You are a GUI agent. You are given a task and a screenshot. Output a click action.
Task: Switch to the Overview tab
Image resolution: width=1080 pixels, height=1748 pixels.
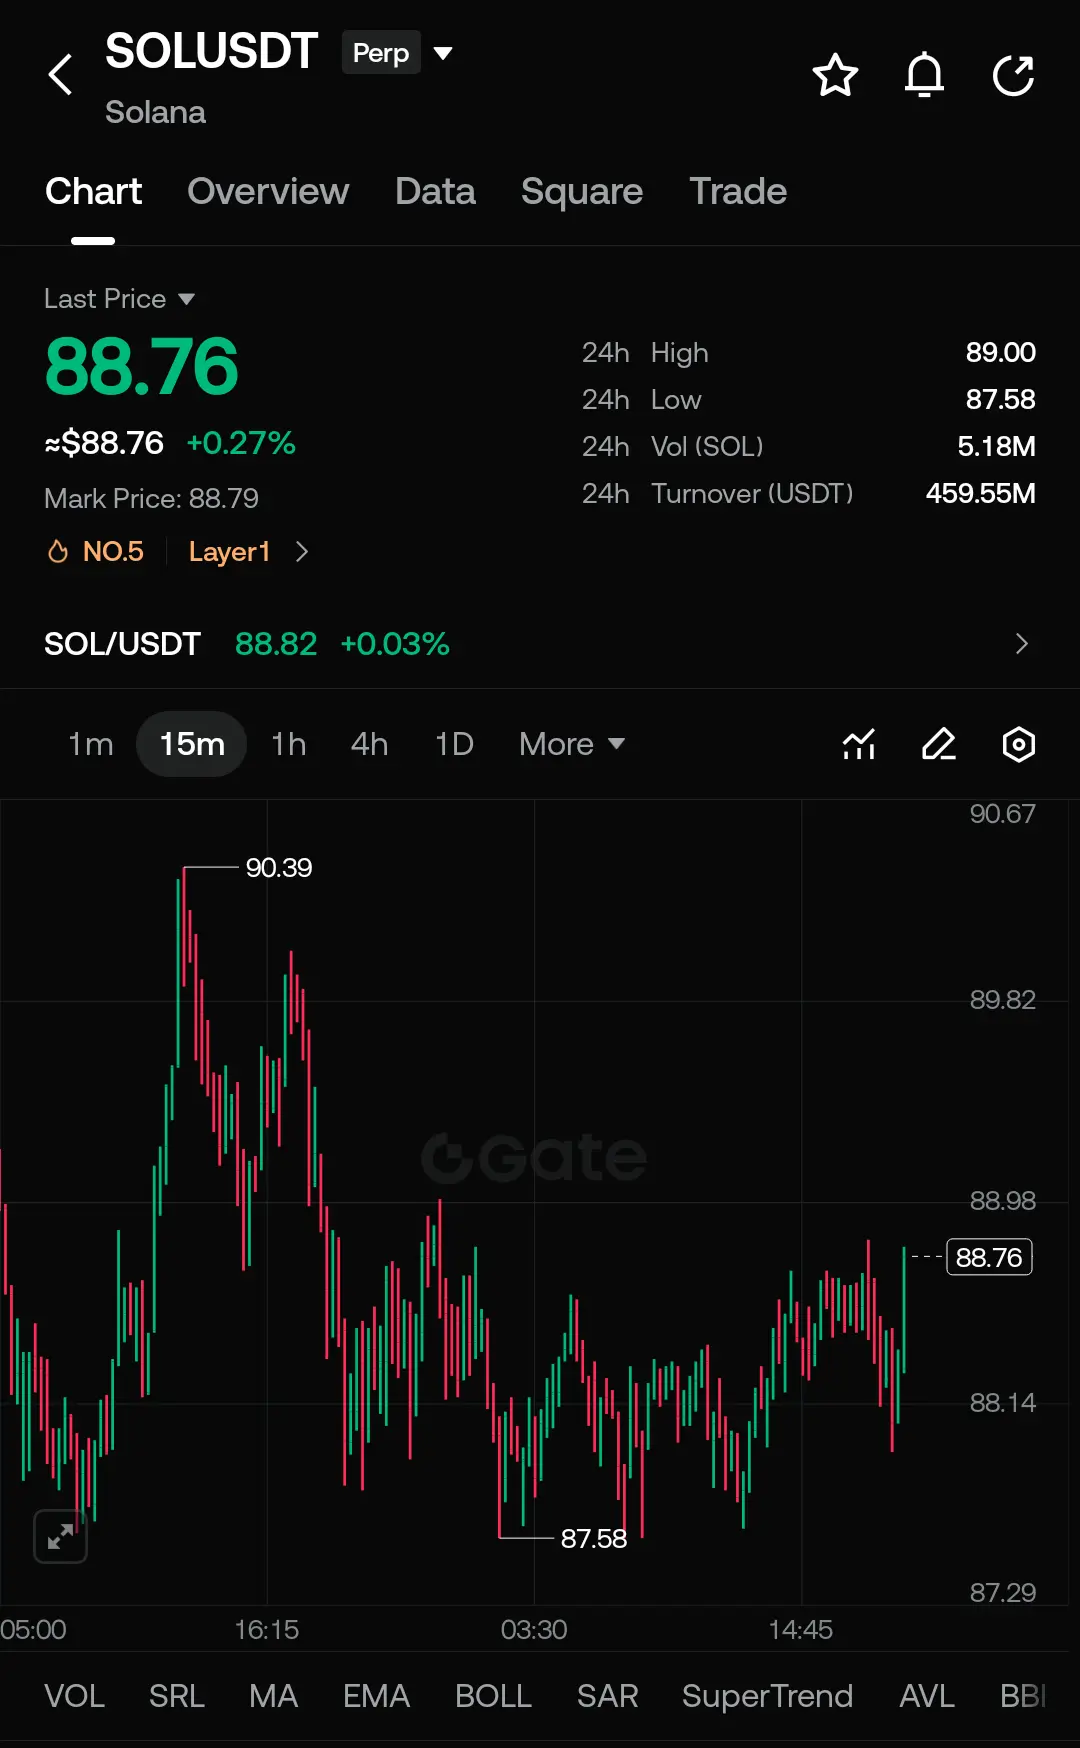(268, 191)
